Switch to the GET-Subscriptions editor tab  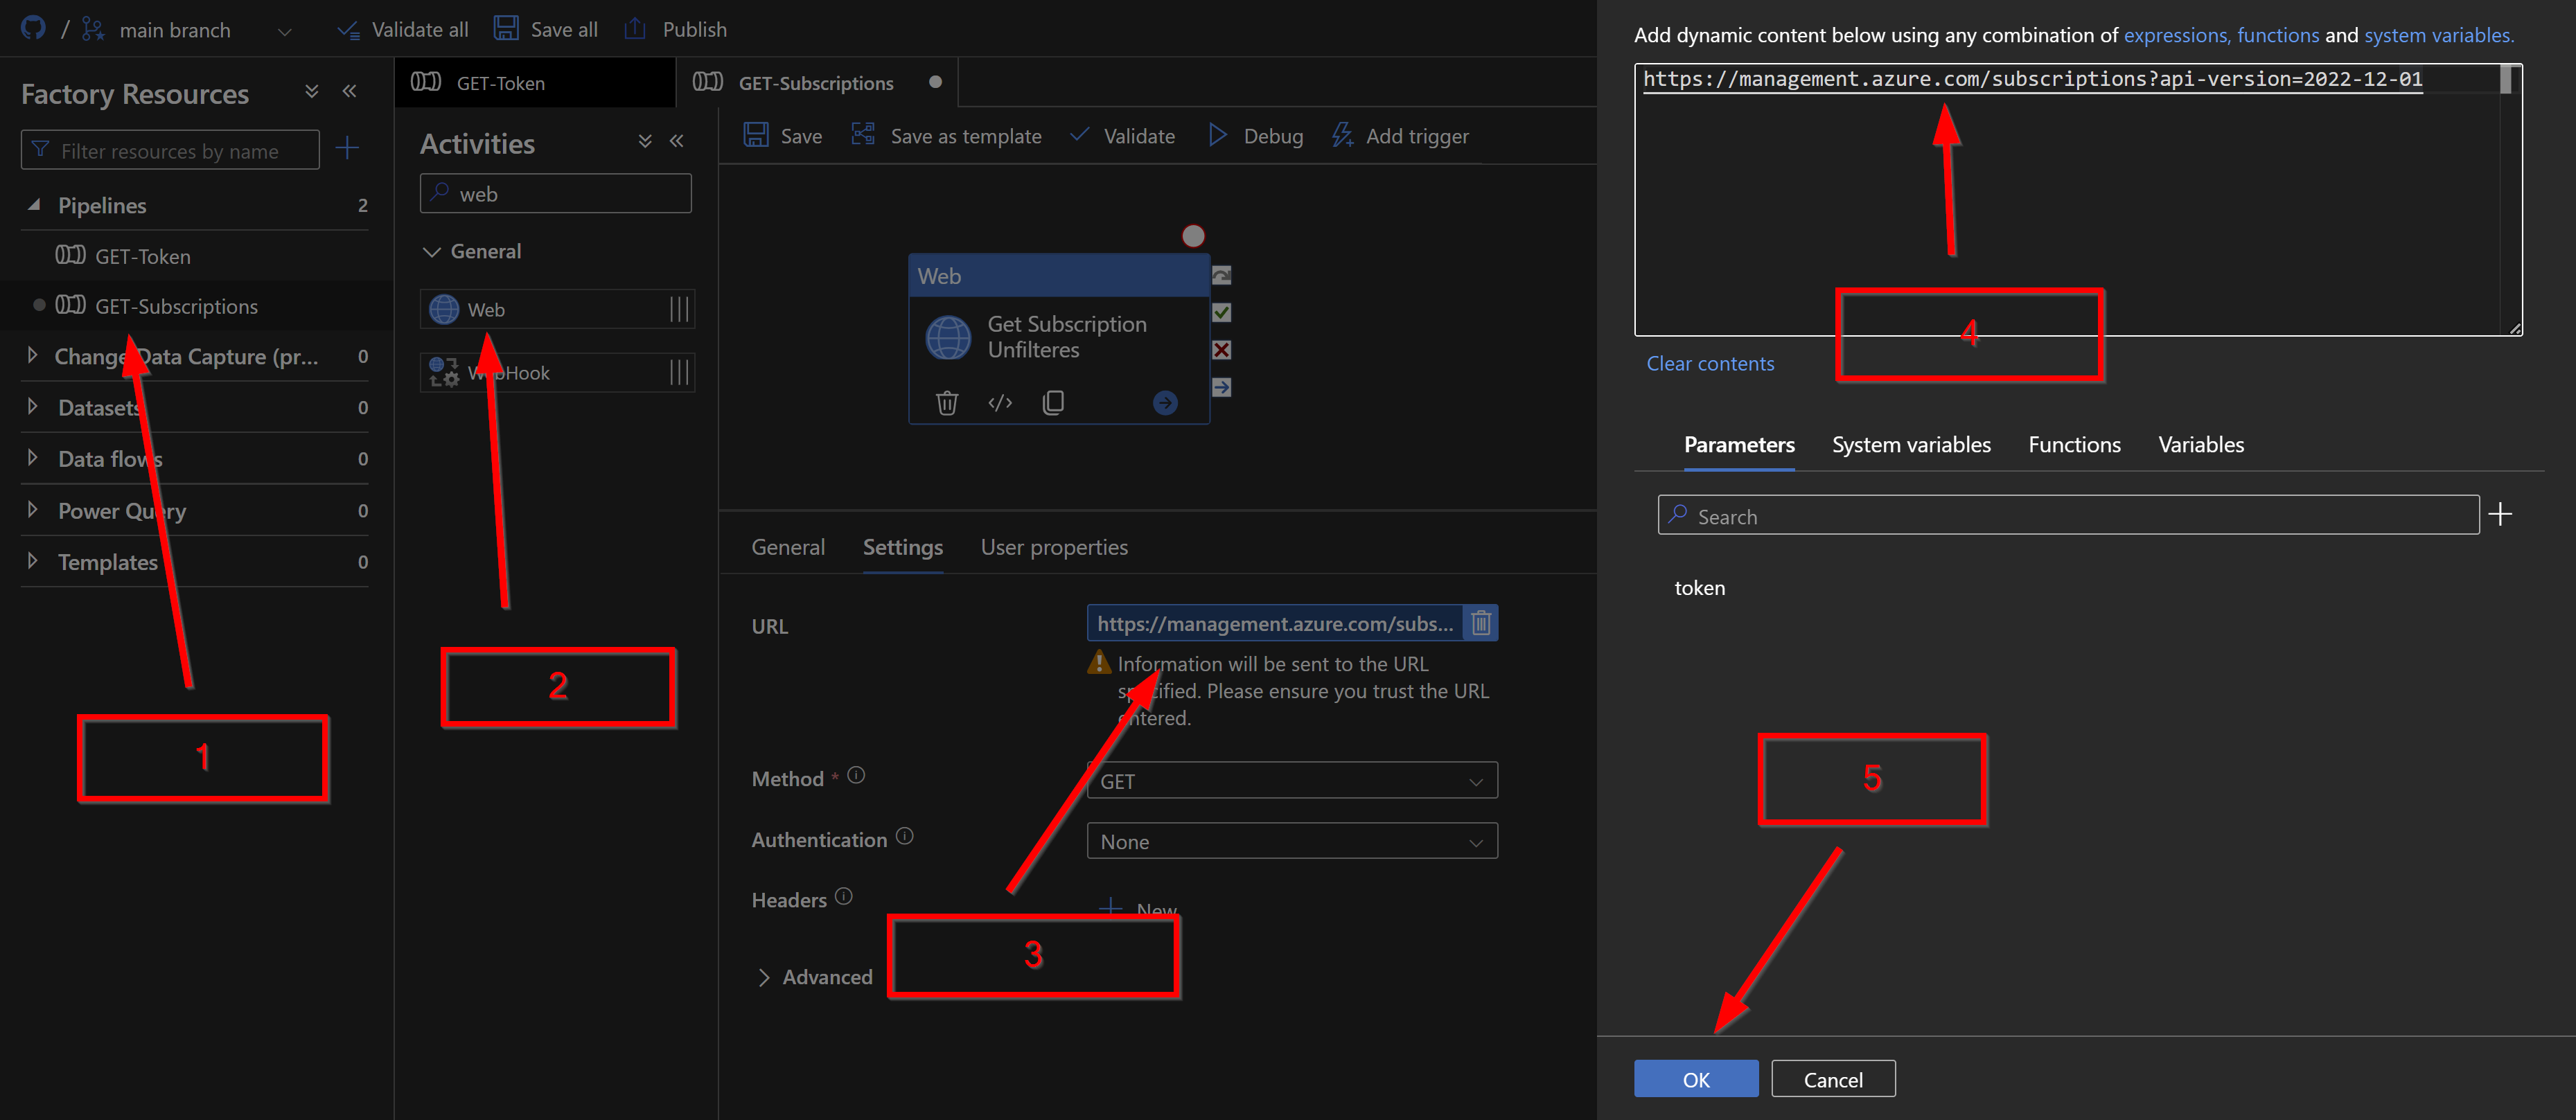pyautogui.click(x=816, y=82)
